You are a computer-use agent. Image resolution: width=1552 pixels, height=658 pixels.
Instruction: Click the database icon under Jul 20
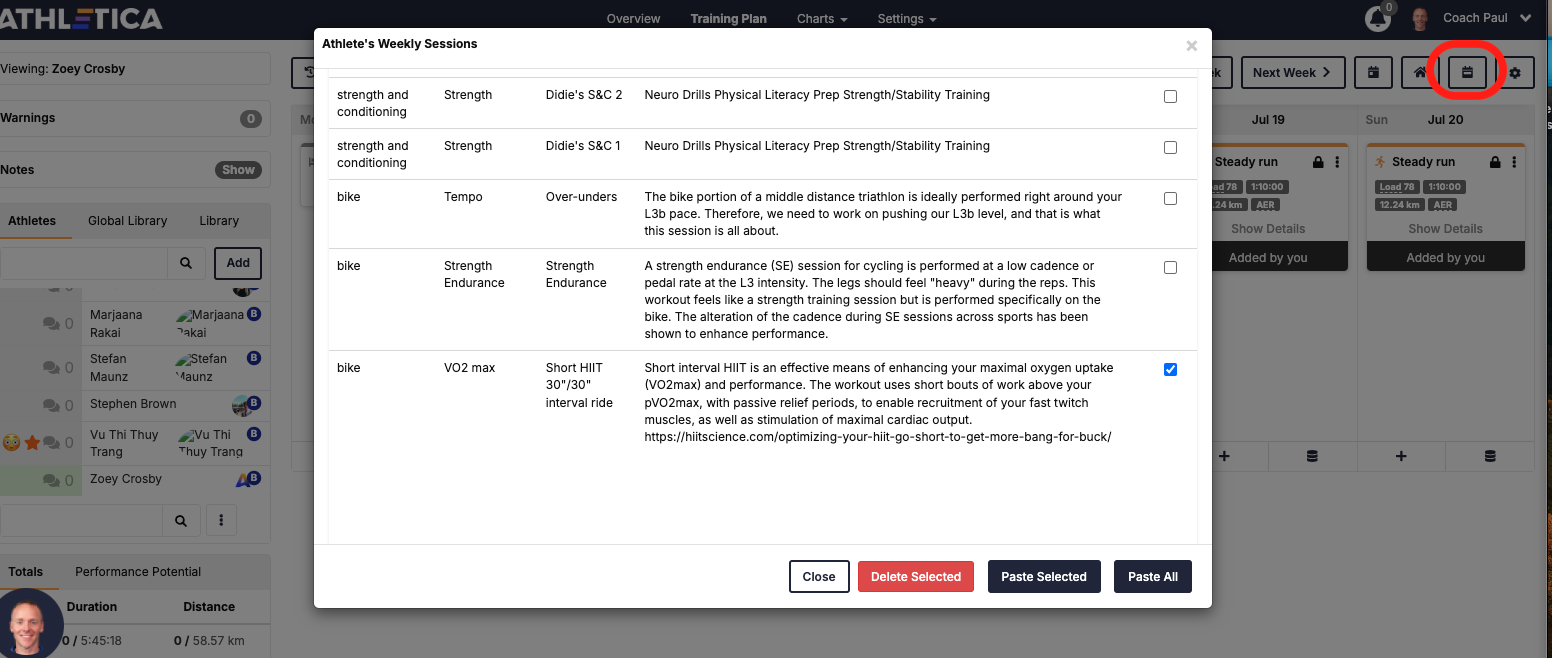(1490, 456)
